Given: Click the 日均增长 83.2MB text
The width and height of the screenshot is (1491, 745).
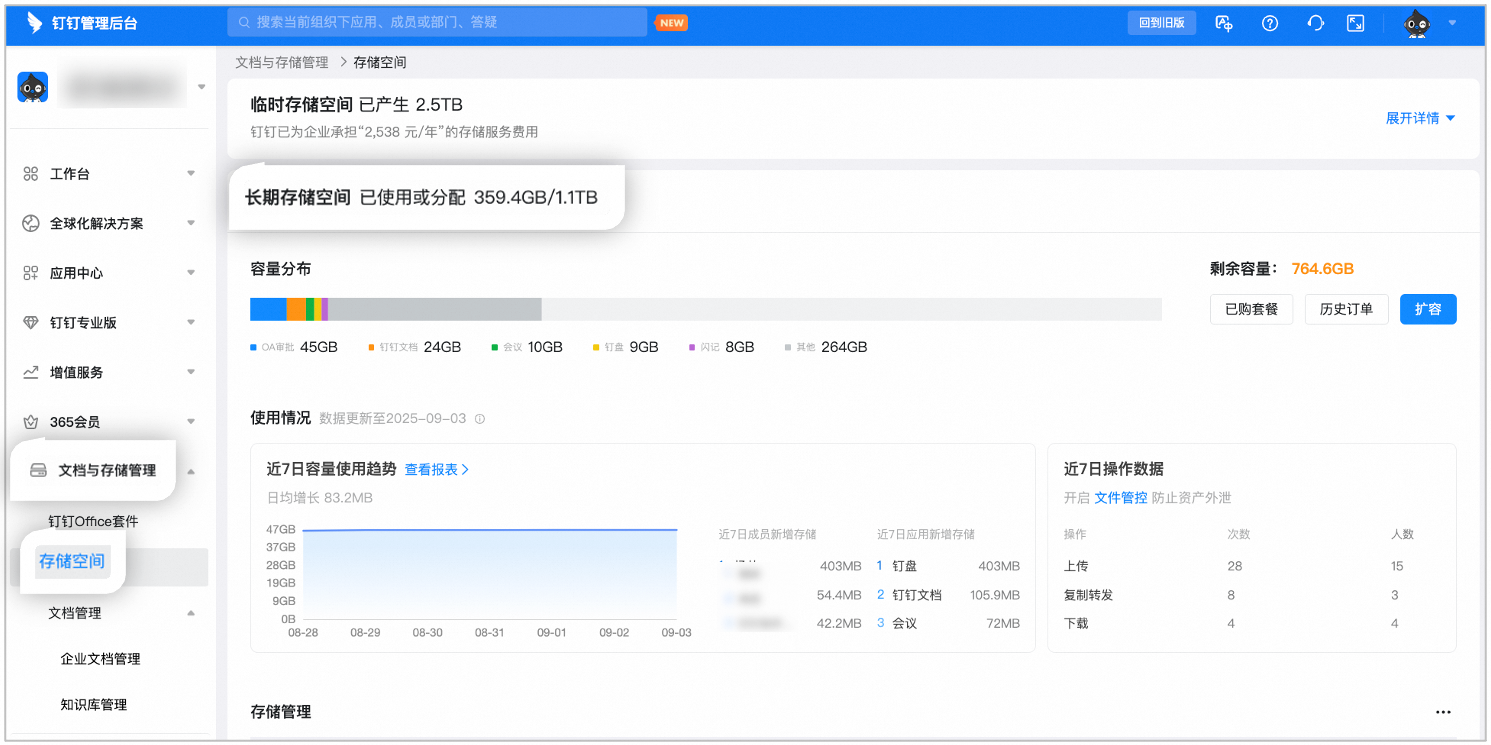Looking at the screenshot, I should click(320, 498).
